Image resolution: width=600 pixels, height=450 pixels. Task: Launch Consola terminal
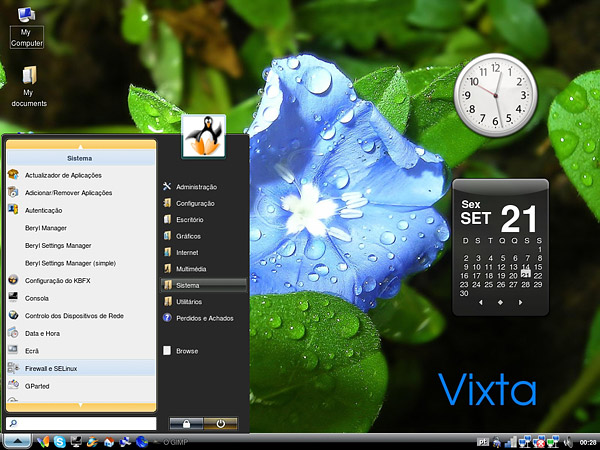click(x=81, y=298)
